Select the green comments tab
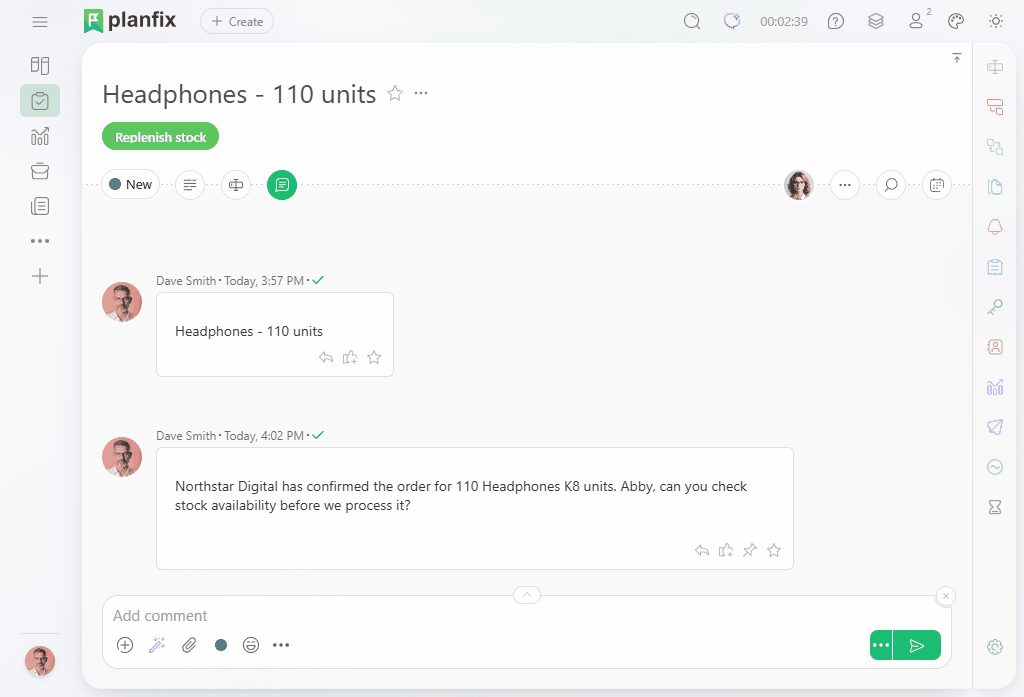The width and height of the screenshot is (1024, 697). click(282, 185)
